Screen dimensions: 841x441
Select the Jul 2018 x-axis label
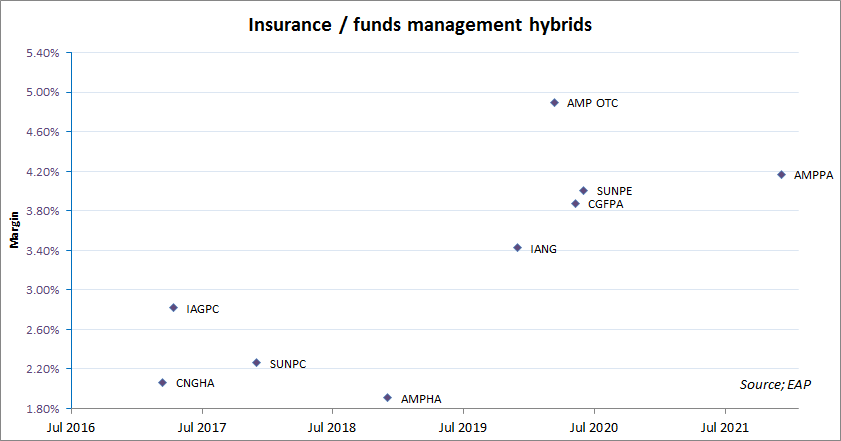coord(332,428)
